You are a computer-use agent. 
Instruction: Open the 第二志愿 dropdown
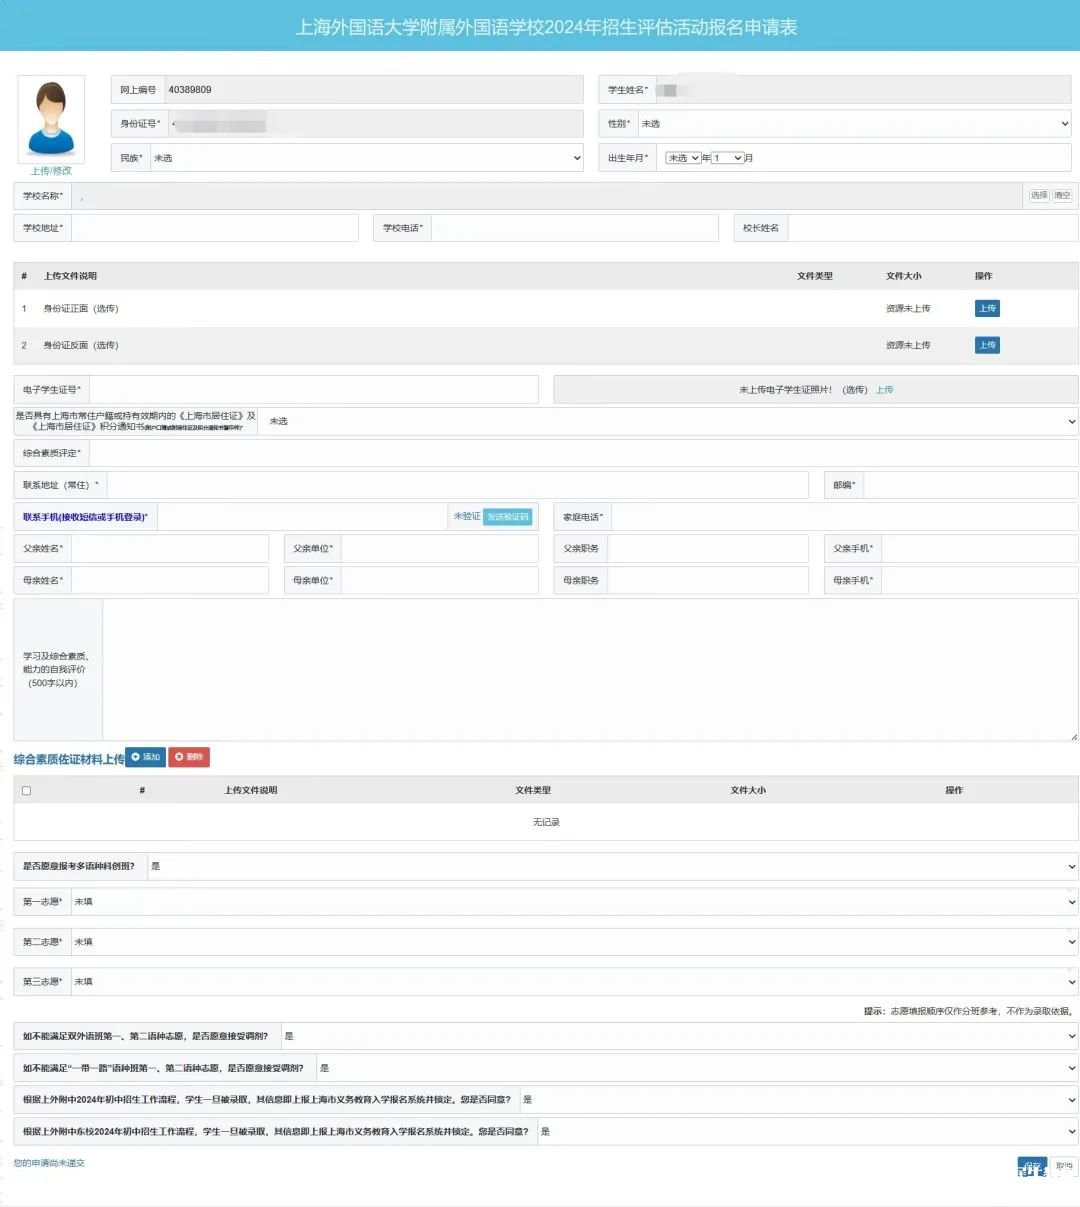pos(575,942)
